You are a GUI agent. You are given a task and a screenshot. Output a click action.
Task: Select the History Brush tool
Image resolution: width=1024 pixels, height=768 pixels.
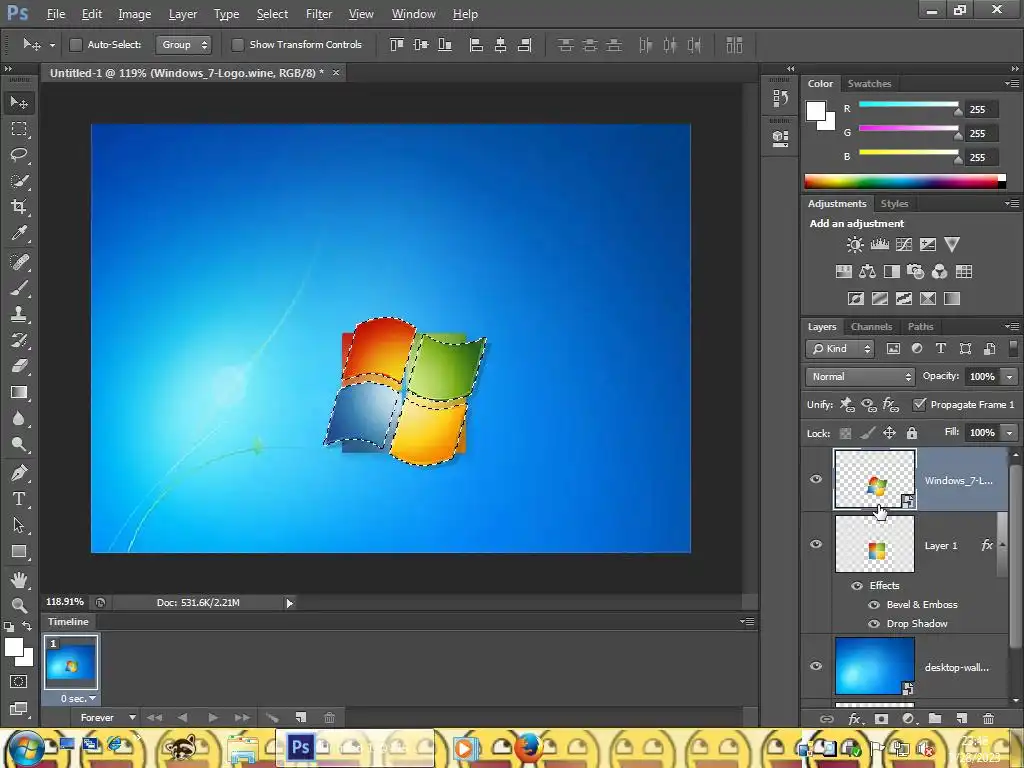[19, 340]
